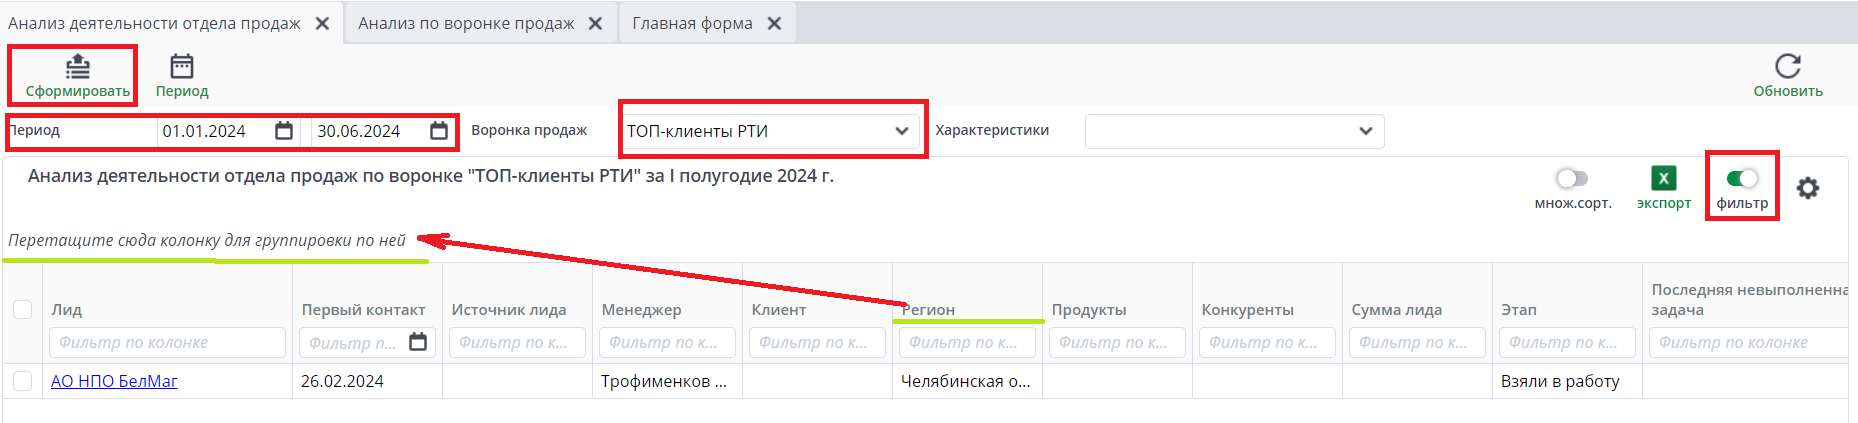
Task: Sort by the Регион column header
Action: [928, 310]
